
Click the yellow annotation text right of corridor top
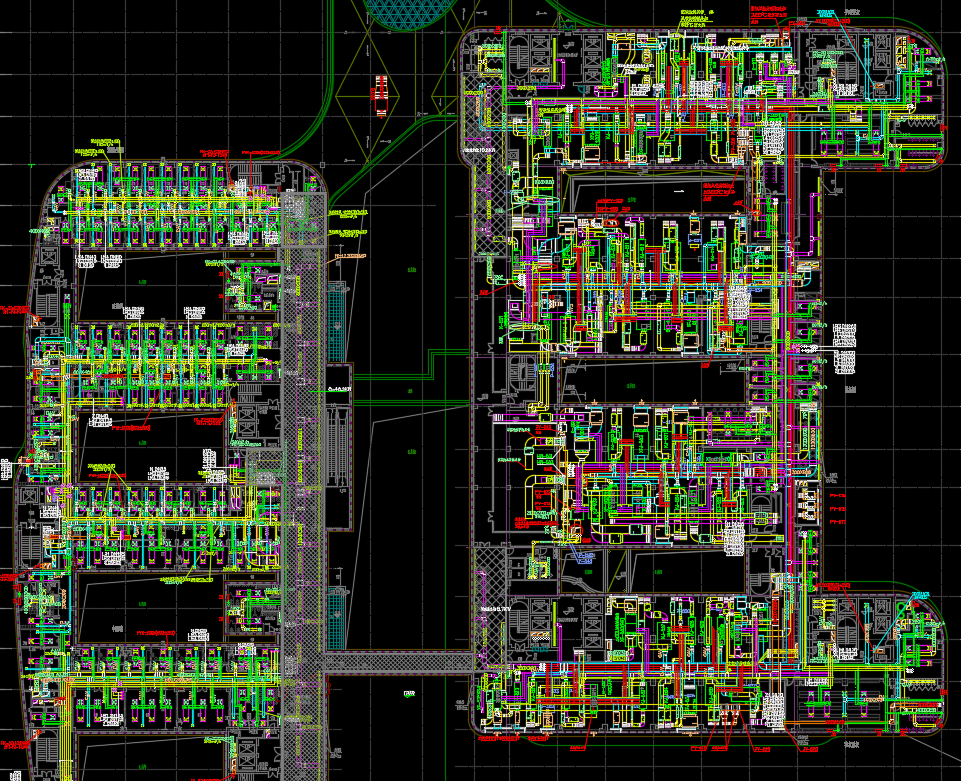point(348,213)
